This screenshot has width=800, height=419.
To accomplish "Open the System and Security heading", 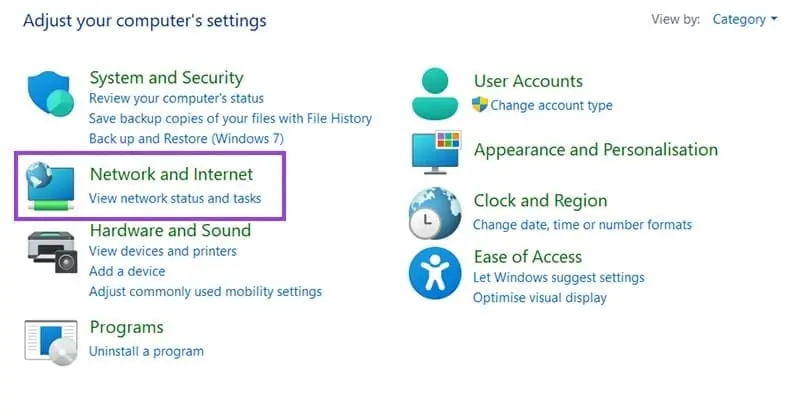I will click(166, 78).
